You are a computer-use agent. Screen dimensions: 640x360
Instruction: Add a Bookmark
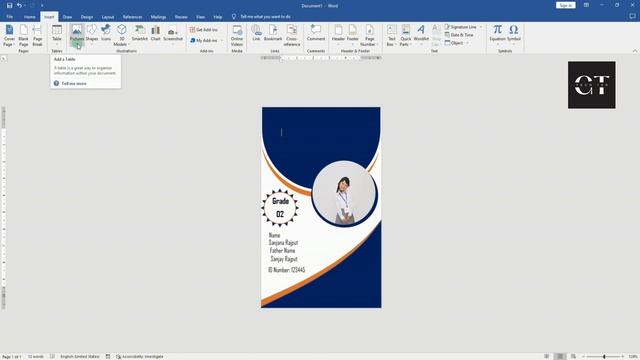tap(273, 33)
